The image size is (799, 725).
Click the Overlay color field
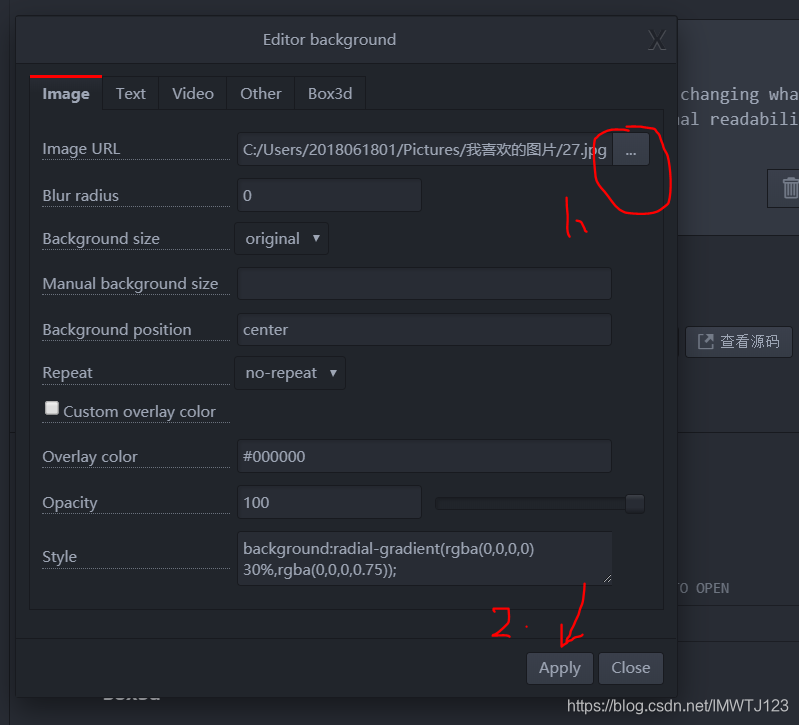point(424,456)
